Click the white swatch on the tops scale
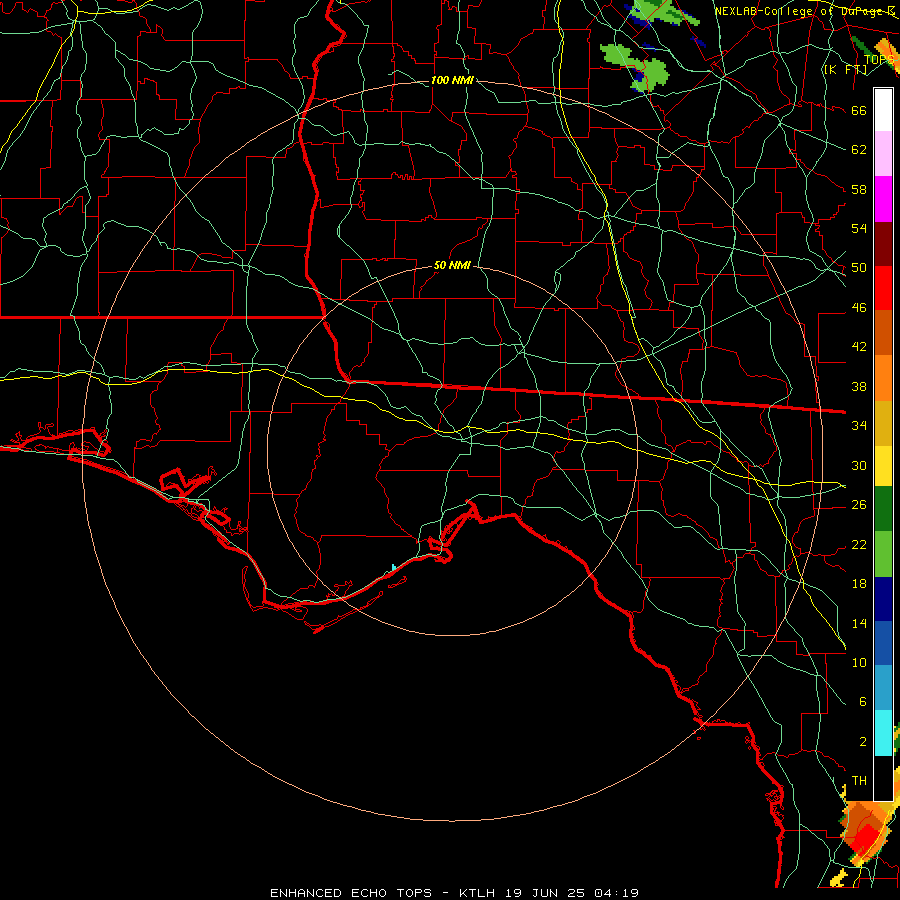This screenshot has height=900, width=900. point(883,110)
